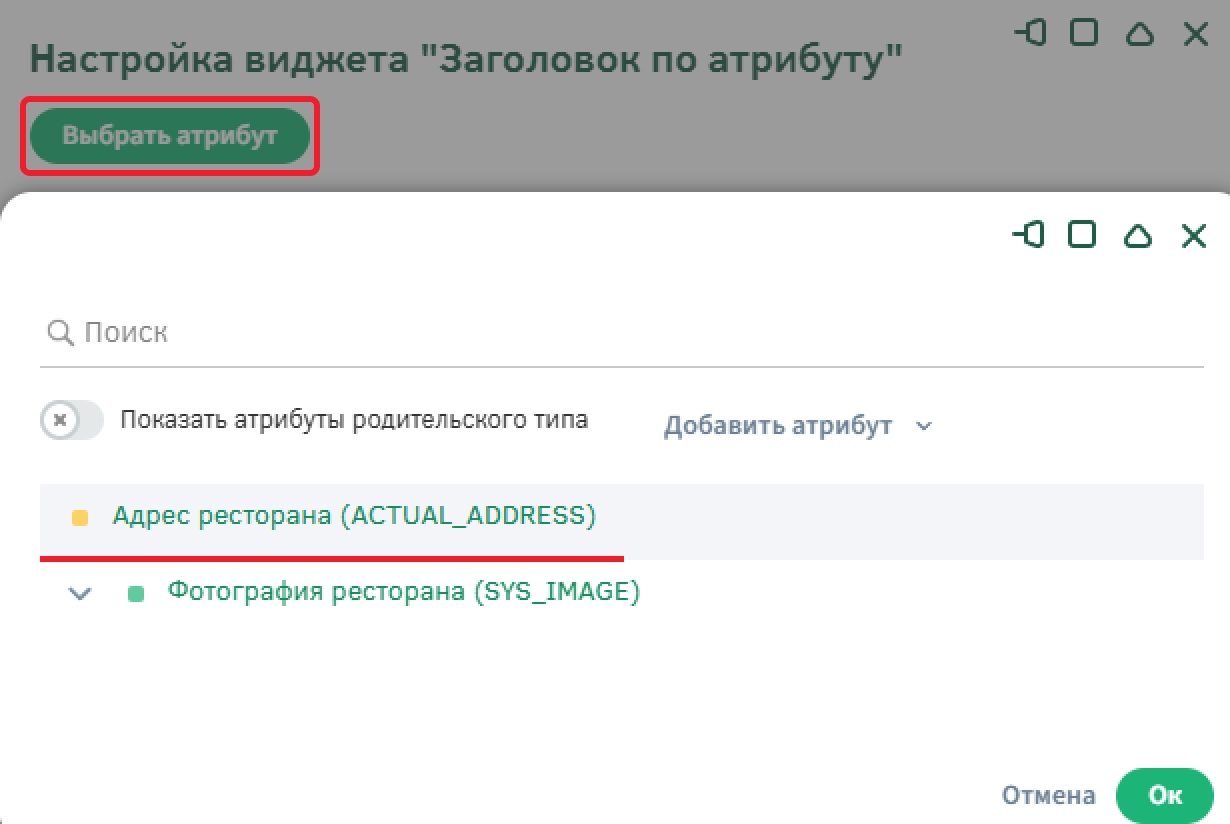
Task: Click the magnifier icon in search
Action: point(60,333)
